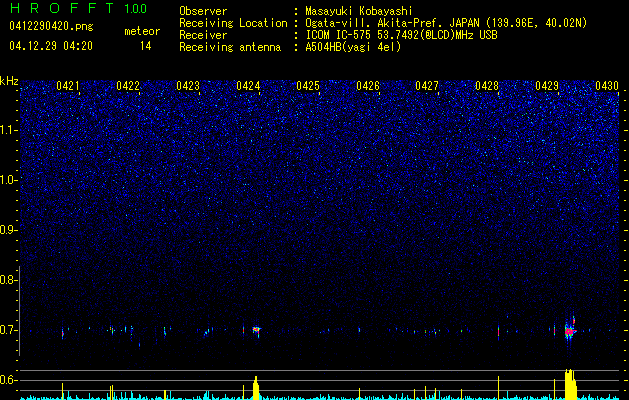
Task: Click the 0.7 kHz axis label
Action: (7, 330)
